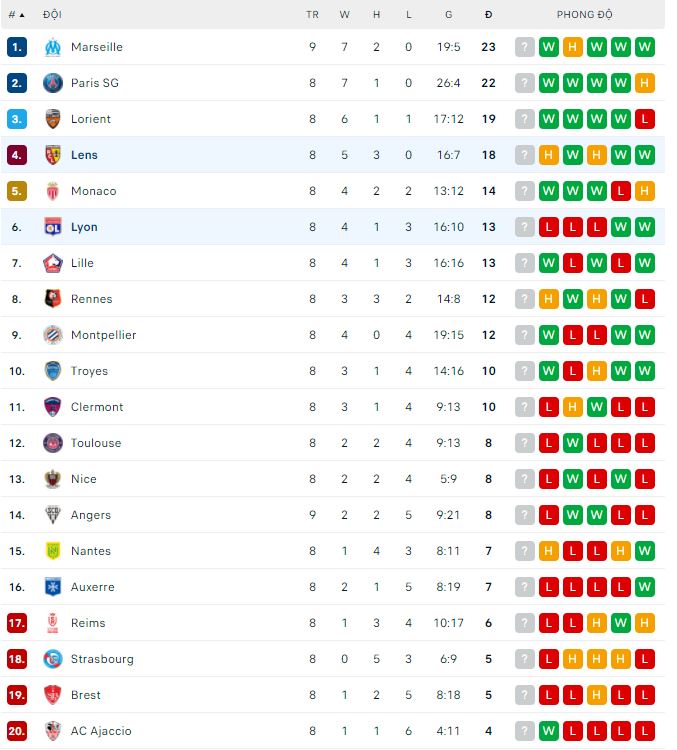Sort standings by Đ points column
677x750 pixels.
488,15
